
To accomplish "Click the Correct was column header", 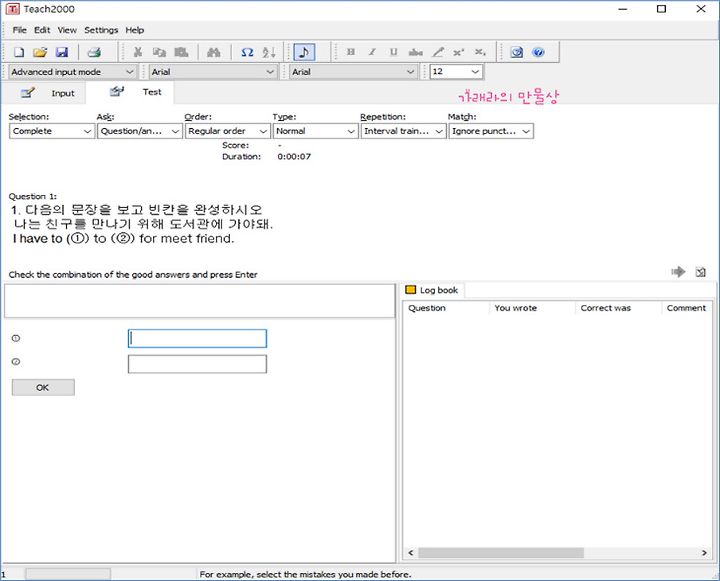I will coord(619,308).
